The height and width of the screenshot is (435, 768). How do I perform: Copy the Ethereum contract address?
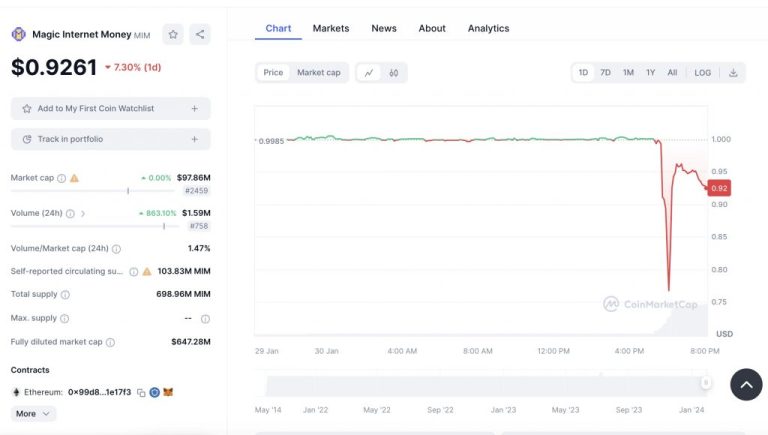click(x=141, y=392)
